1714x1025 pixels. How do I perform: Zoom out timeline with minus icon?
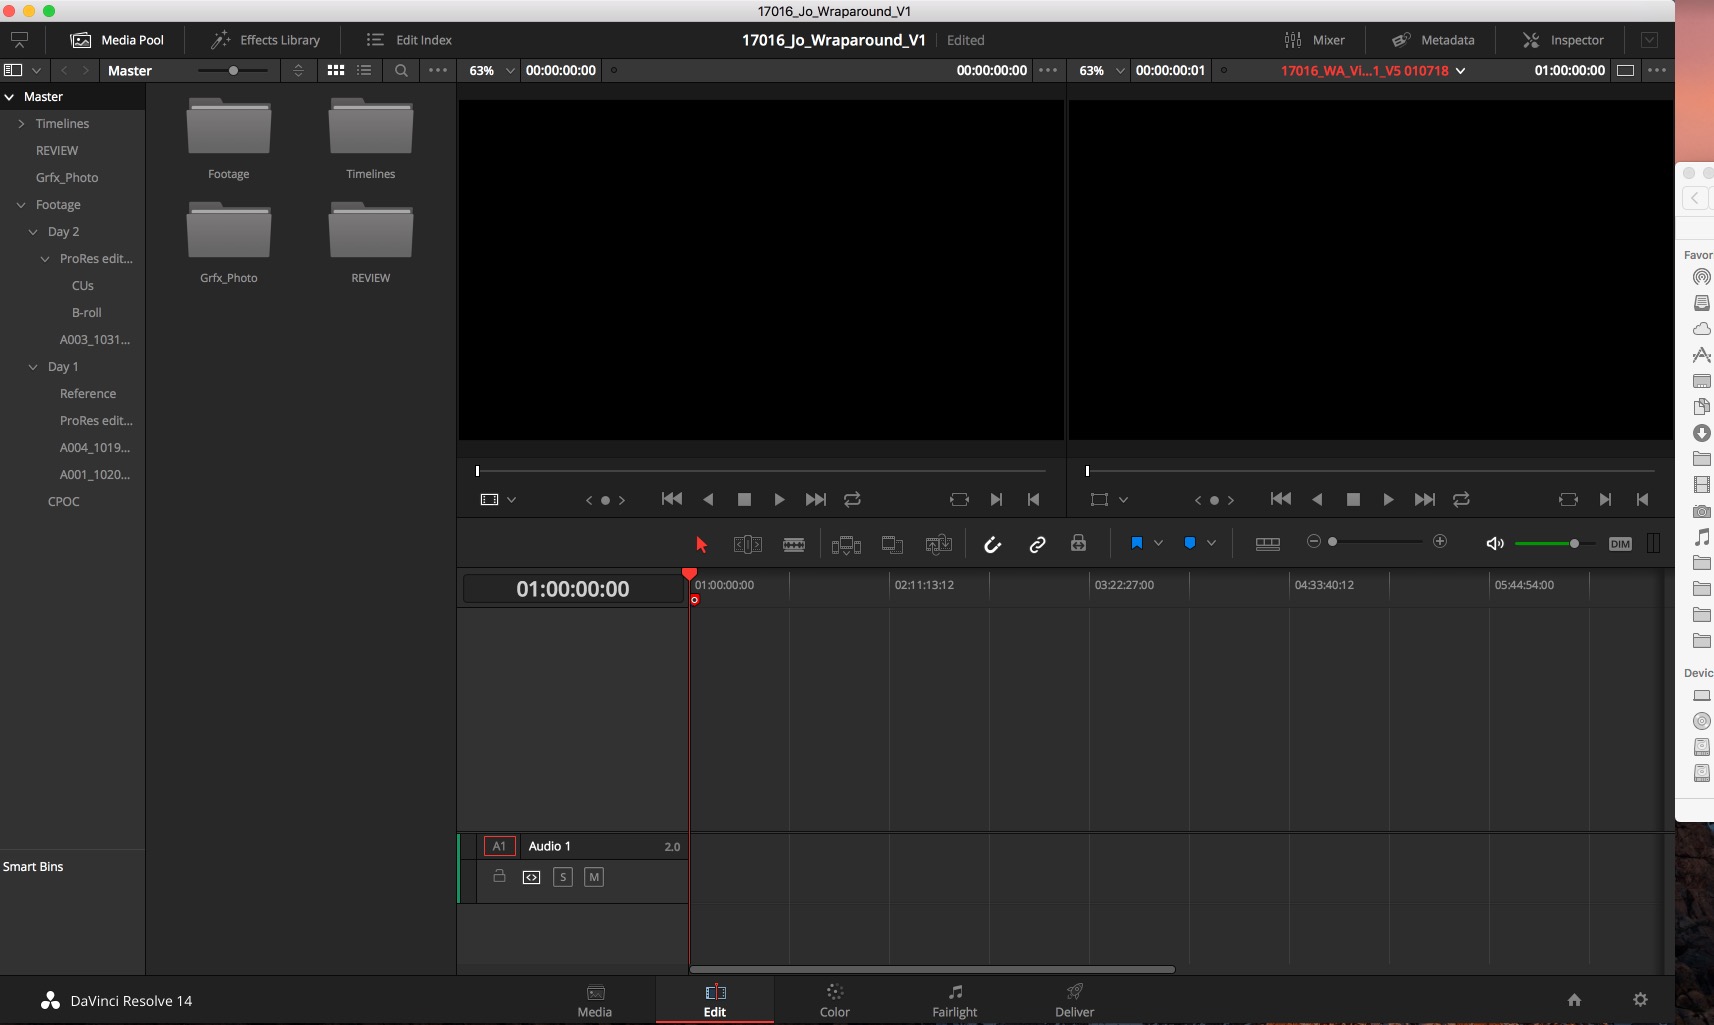[1314, 541]
